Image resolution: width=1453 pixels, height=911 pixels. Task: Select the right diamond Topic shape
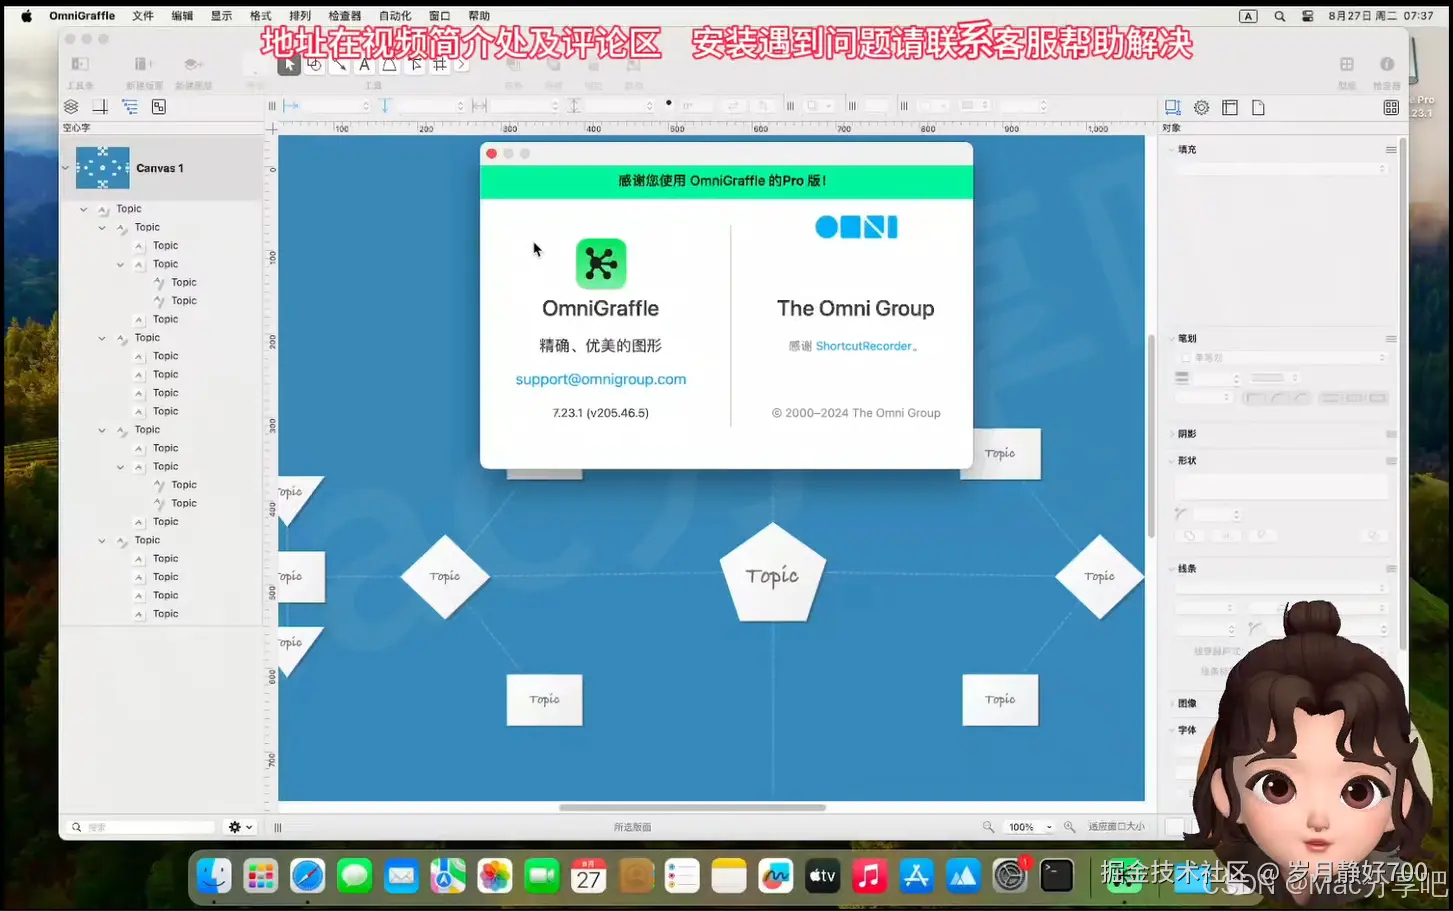[x=1100, y=577]
